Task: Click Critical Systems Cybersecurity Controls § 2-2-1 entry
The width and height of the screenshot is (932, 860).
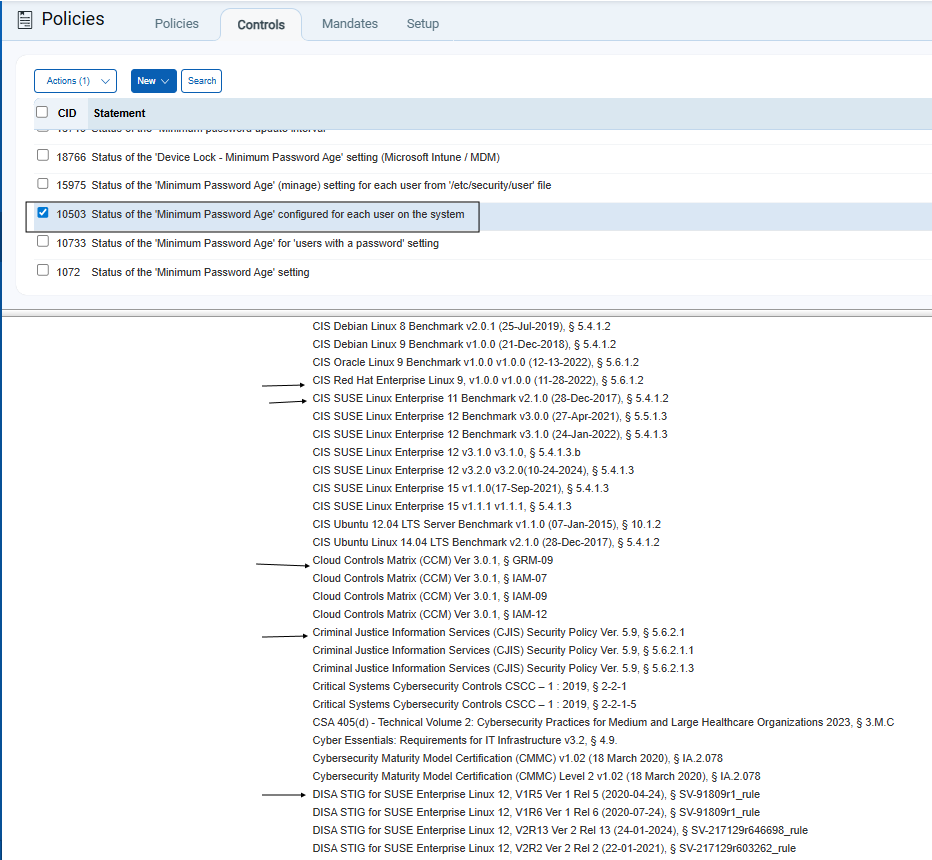Action: click(x=470, y=686)
